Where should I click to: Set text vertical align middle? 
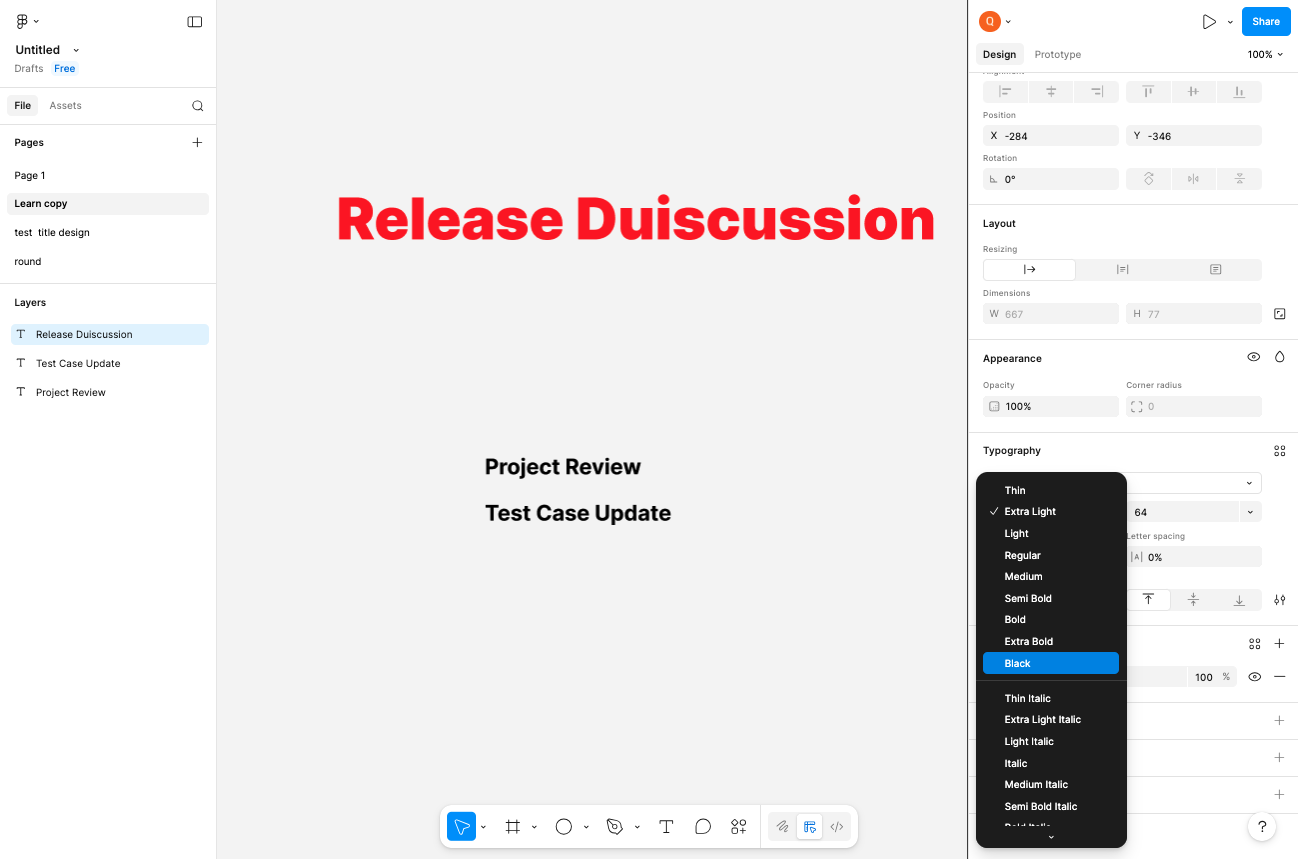point(1193,600)
